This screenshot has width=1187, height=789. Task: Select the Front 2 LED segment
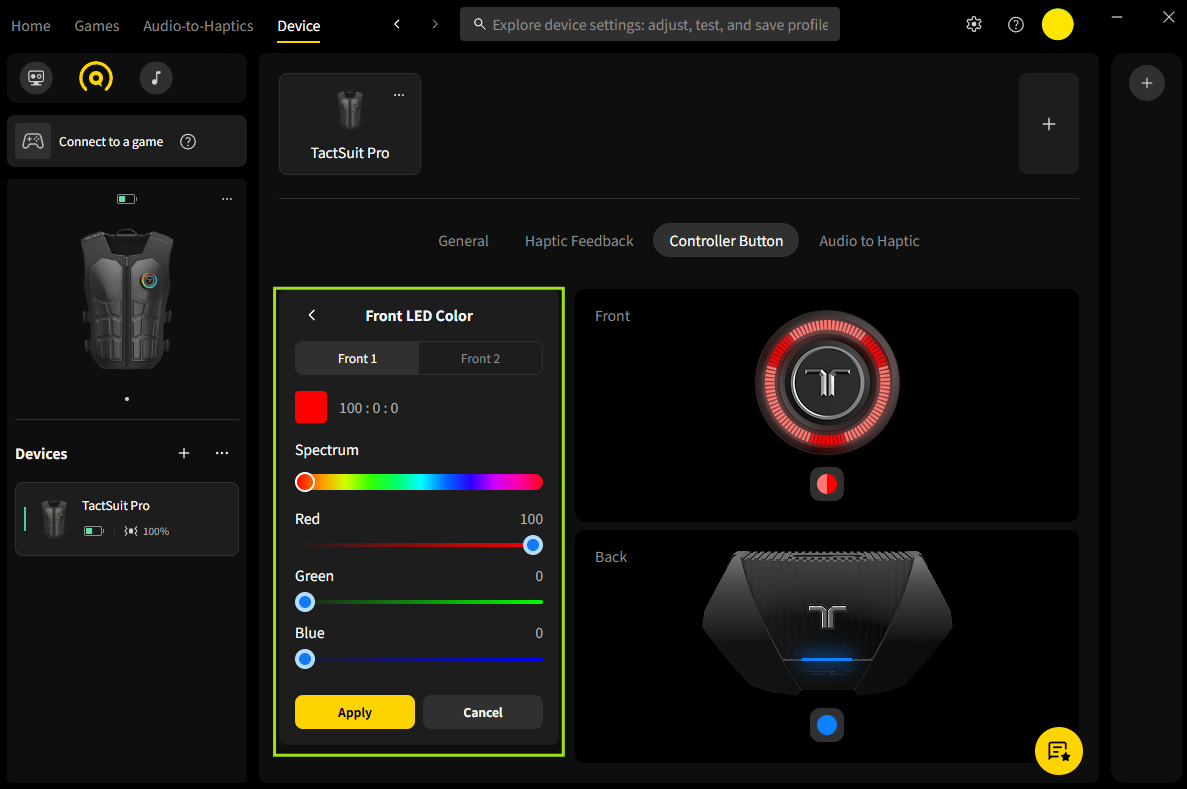(481, 358)
